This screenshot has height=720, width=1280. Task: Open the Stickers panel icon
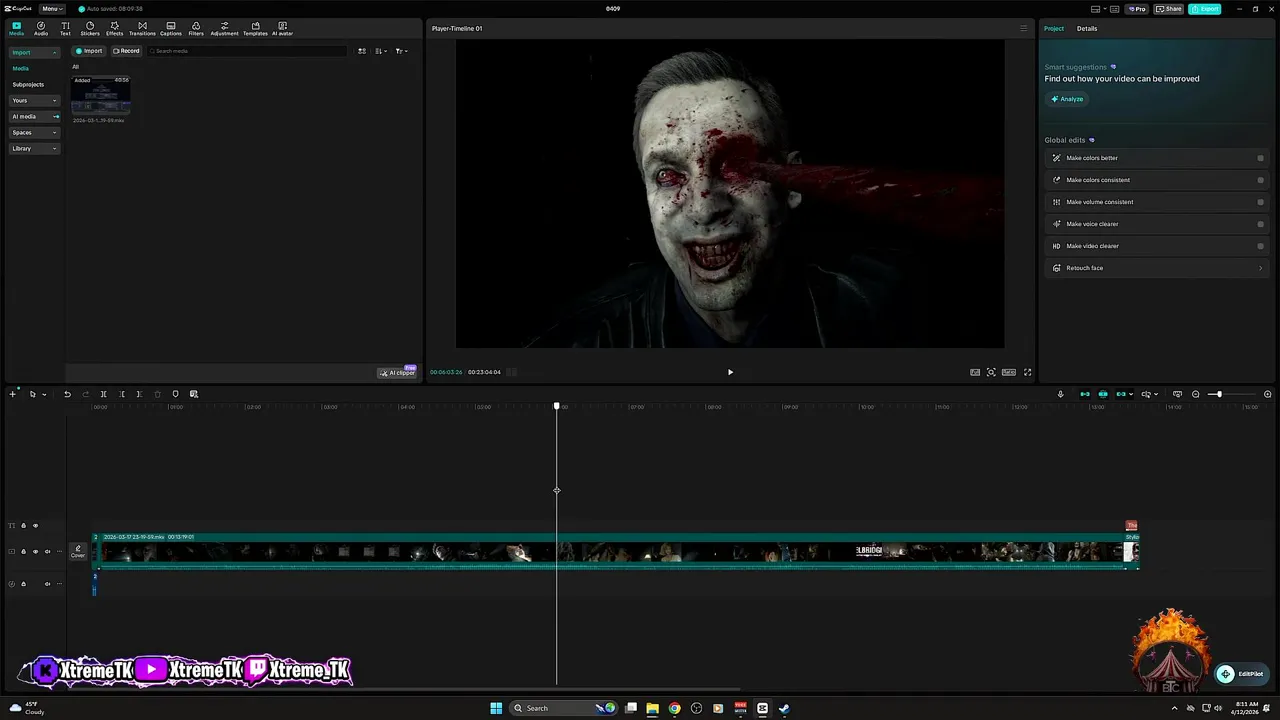pyautogui.click(x=90, y=28)
